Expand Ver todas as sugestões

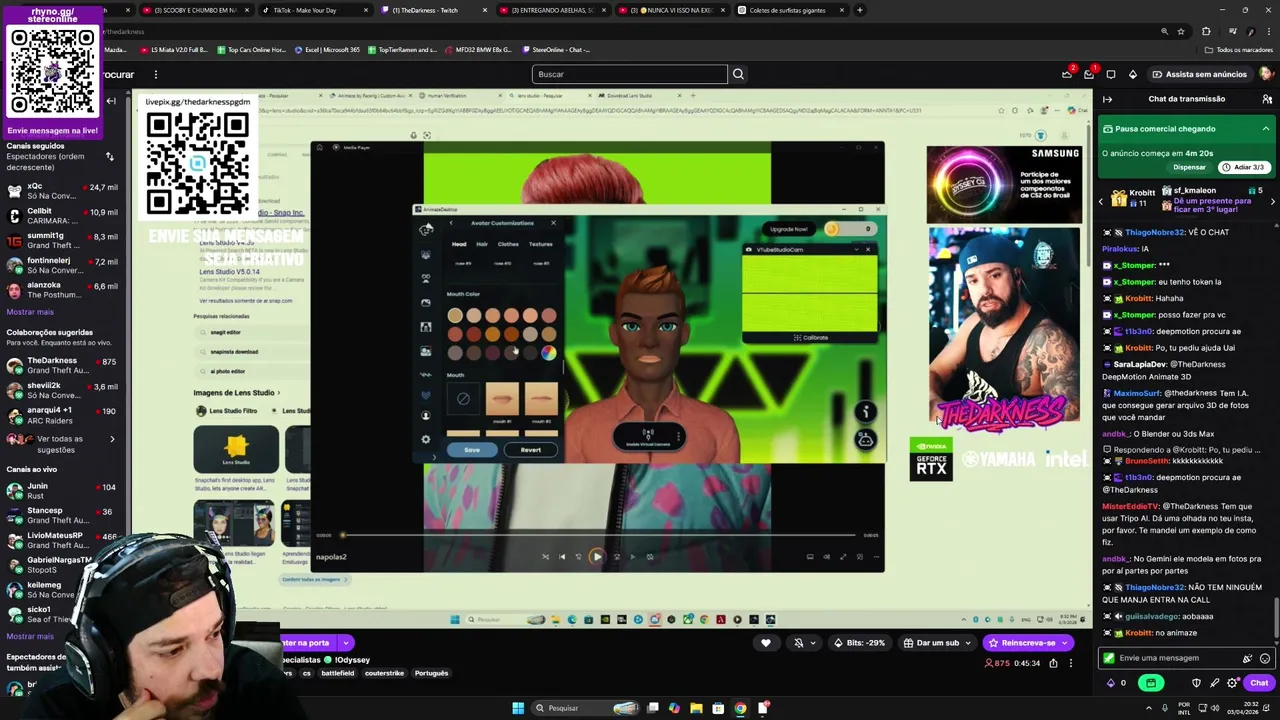click(60, 444)
